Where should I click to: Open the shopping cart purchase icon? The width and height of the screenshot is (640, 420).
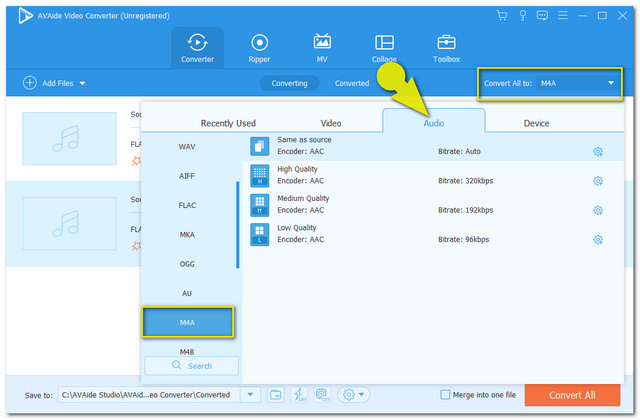coord(502,16)
